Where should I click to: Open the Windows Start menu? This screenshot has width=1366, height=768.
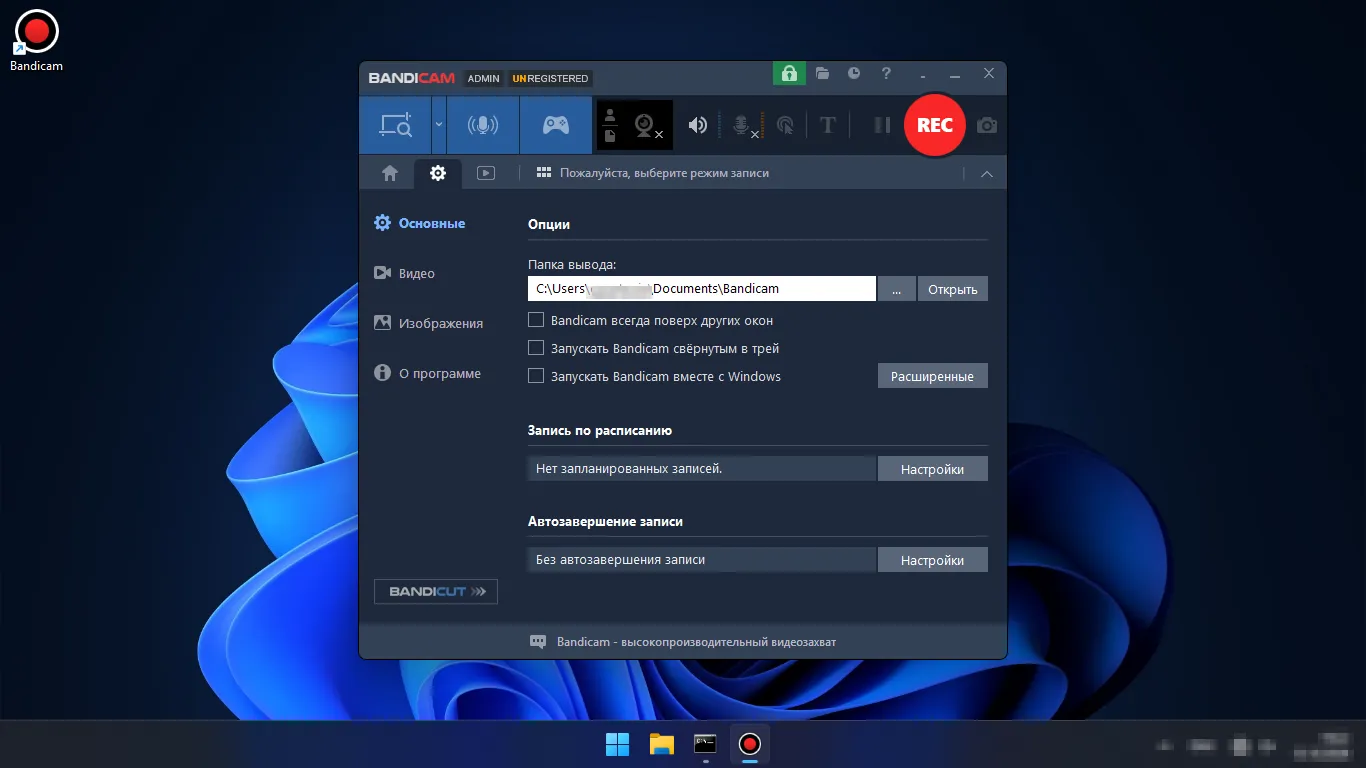[x=618, y=744]
